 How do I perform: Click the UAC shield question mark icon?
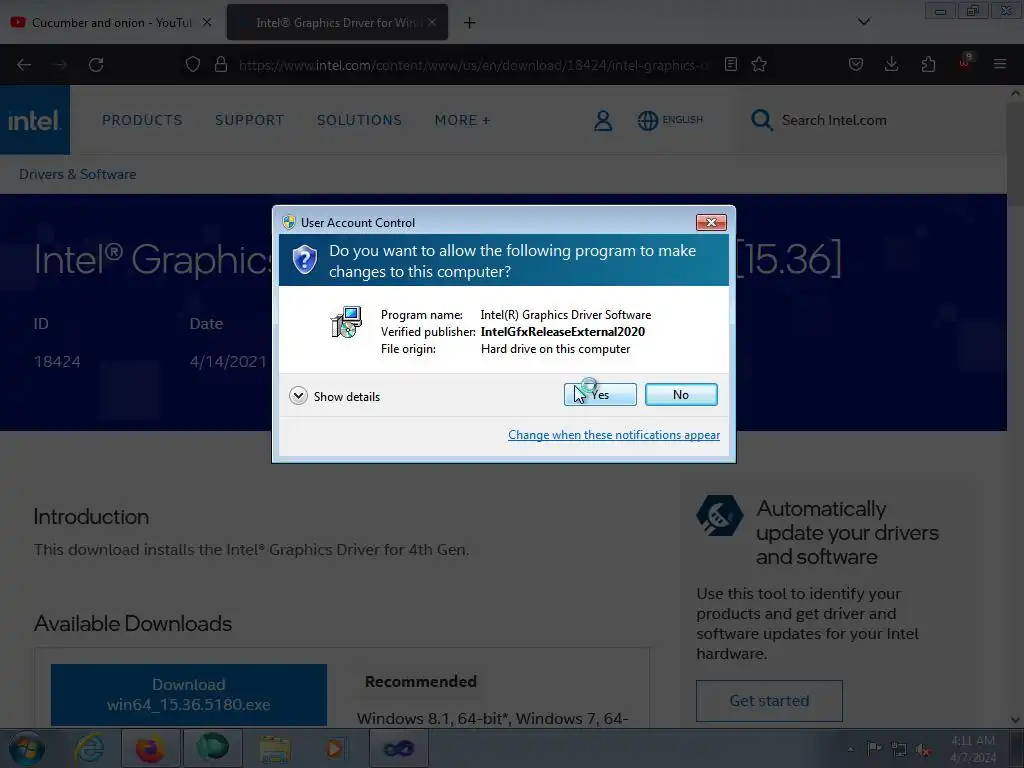(x=304, y=260)
